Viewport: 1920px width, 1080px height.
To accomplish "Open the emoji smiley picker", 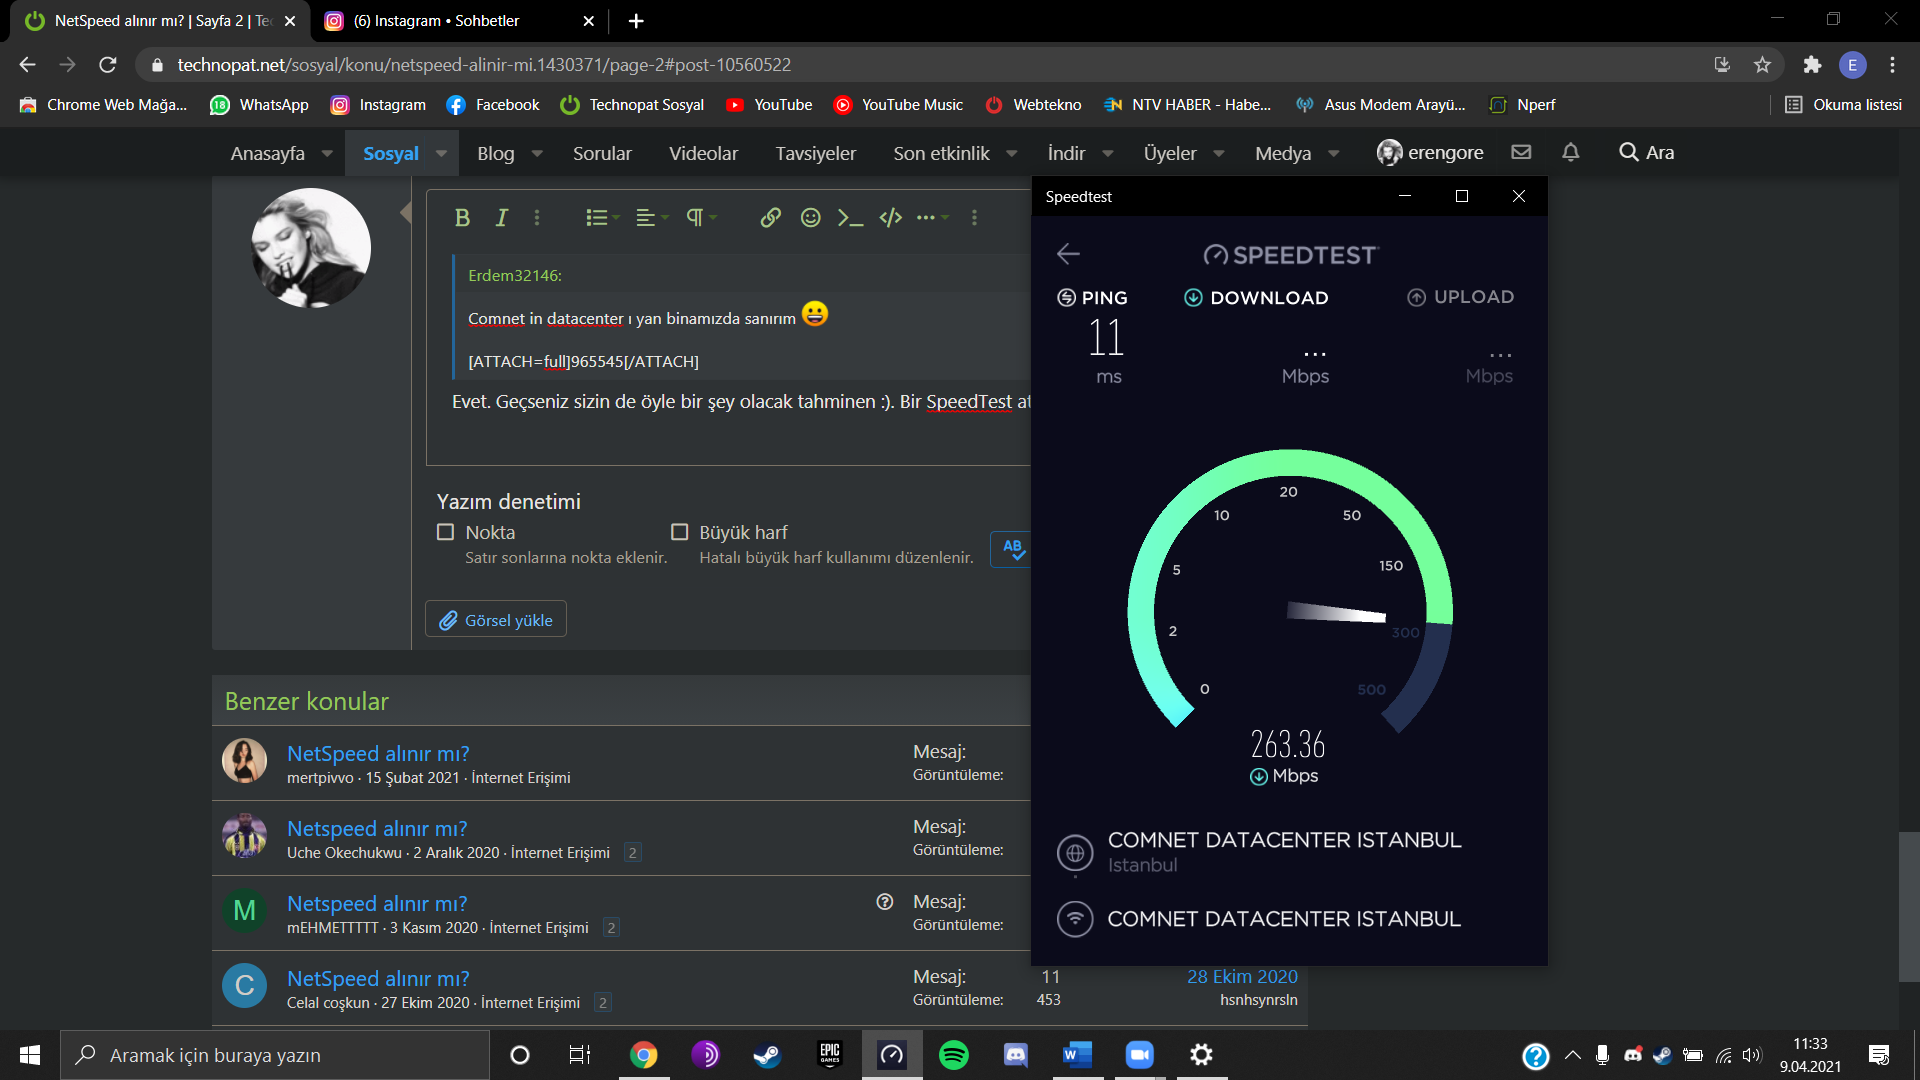I will tap(810, 218).
